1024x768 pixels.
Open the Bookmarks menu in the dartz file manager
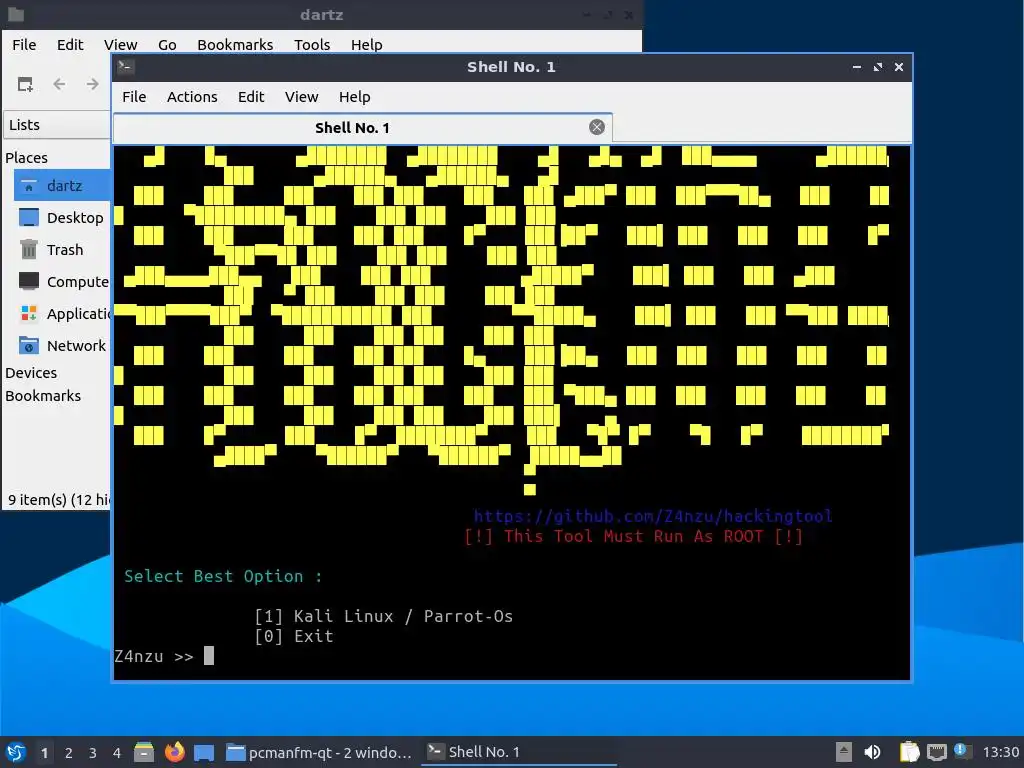pos(235,45)
